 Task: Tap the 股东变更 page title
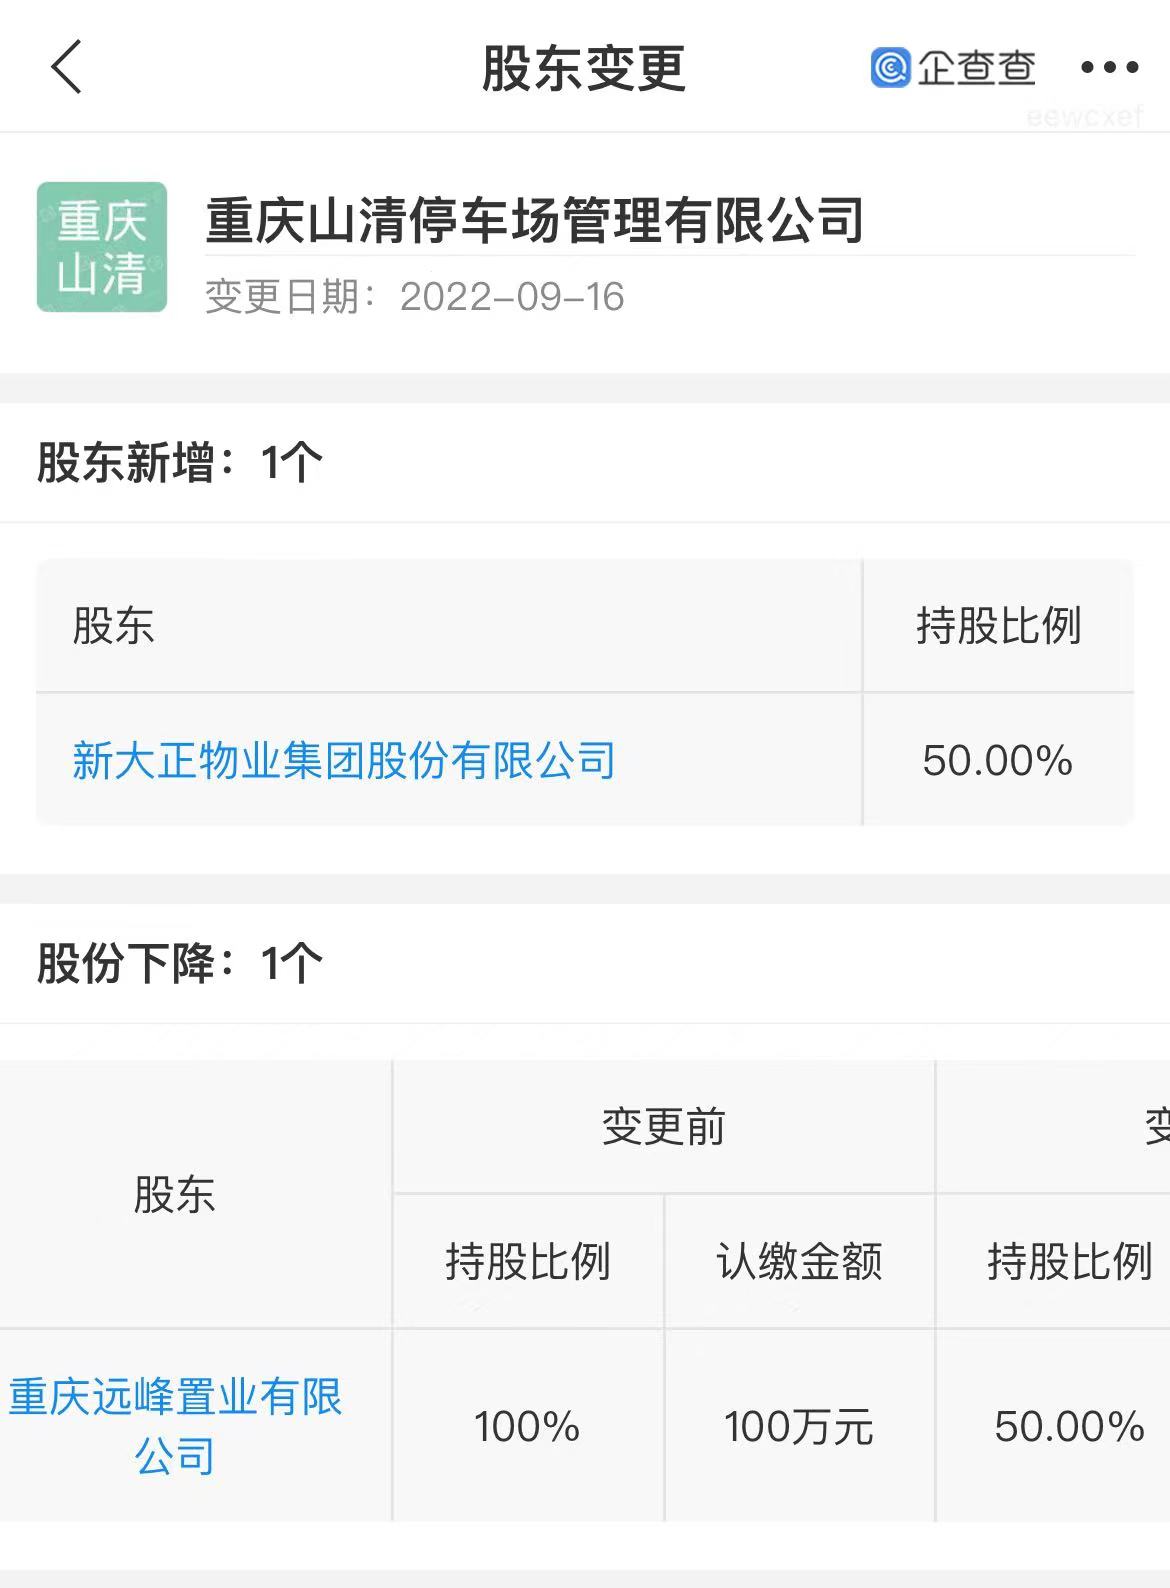point(584,68)
